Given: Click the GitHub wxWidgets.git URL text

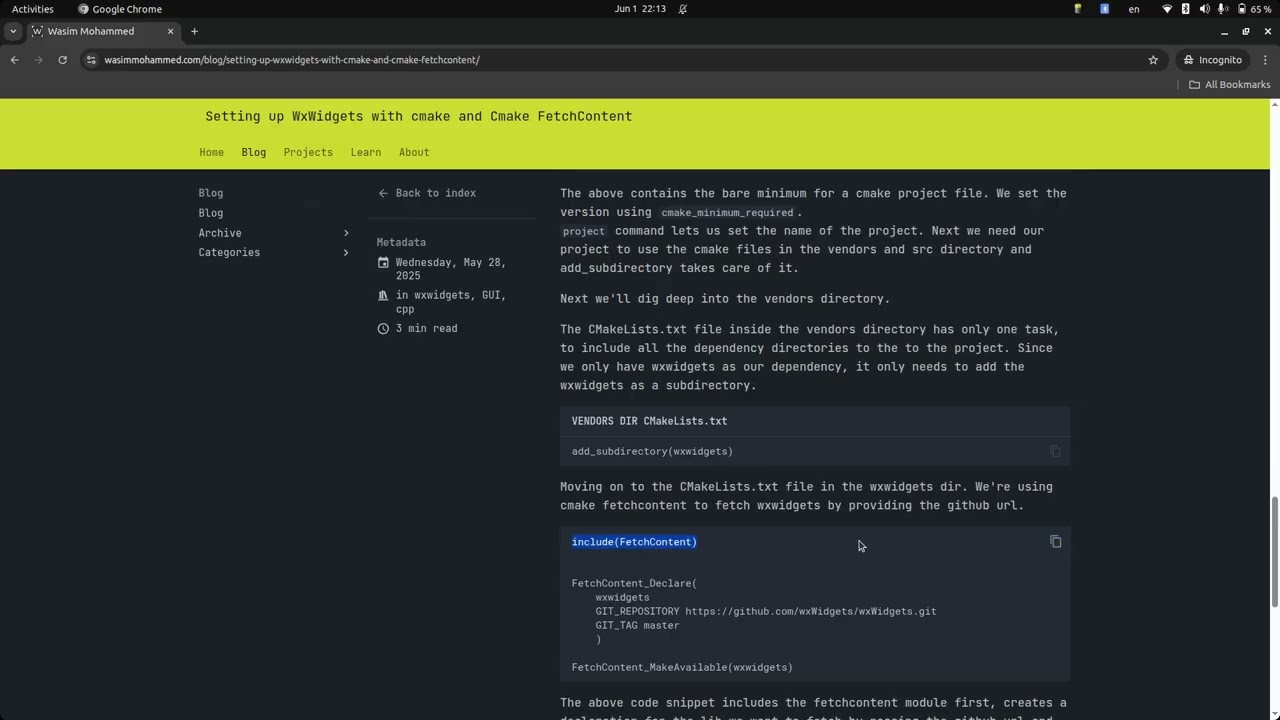Looking at the screenshot, I should [x=811, y=611].
